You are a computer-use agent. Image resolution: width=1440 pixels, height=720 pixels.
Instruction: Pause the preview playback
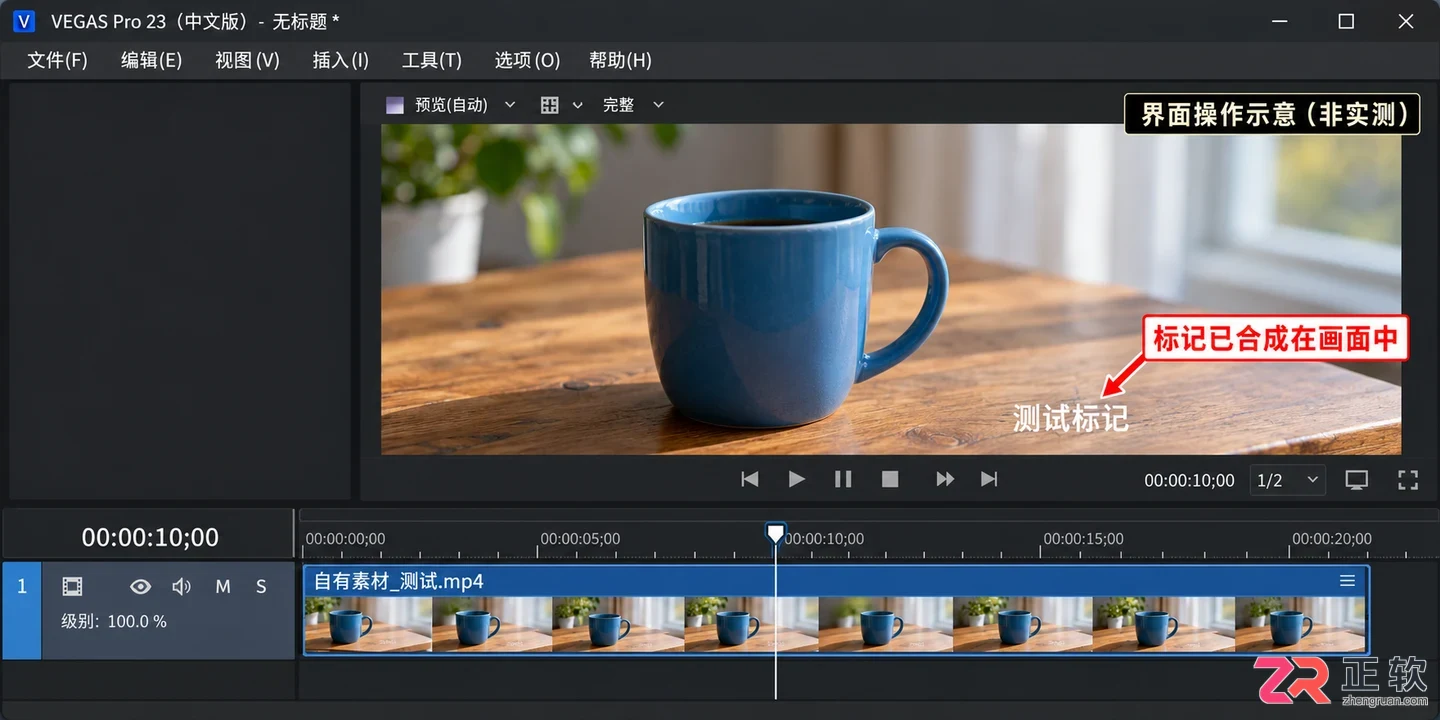pos(843,480)
